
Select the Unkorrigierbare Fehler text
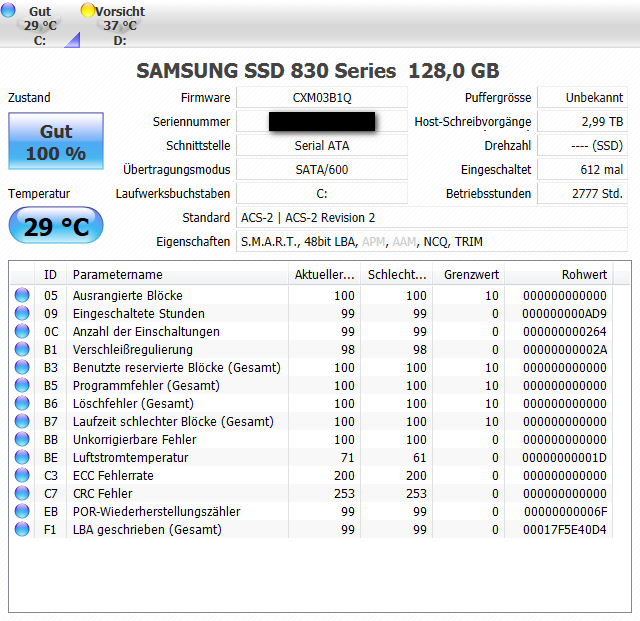(135, 440)
